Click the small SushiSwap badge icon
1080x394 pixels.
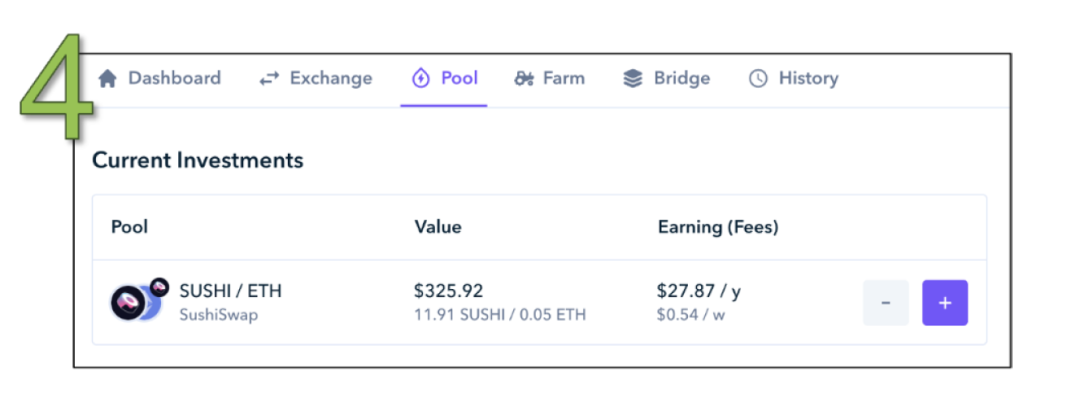pyautogui.click(x=159, y=287)
